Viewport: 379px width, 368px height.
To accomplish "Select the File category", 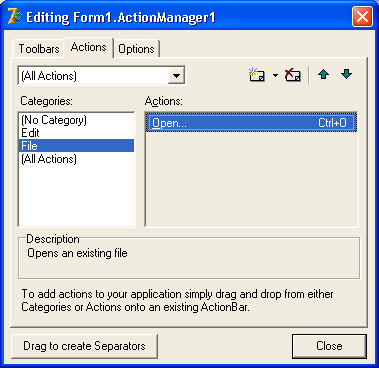I will click(x=77, y=146).
